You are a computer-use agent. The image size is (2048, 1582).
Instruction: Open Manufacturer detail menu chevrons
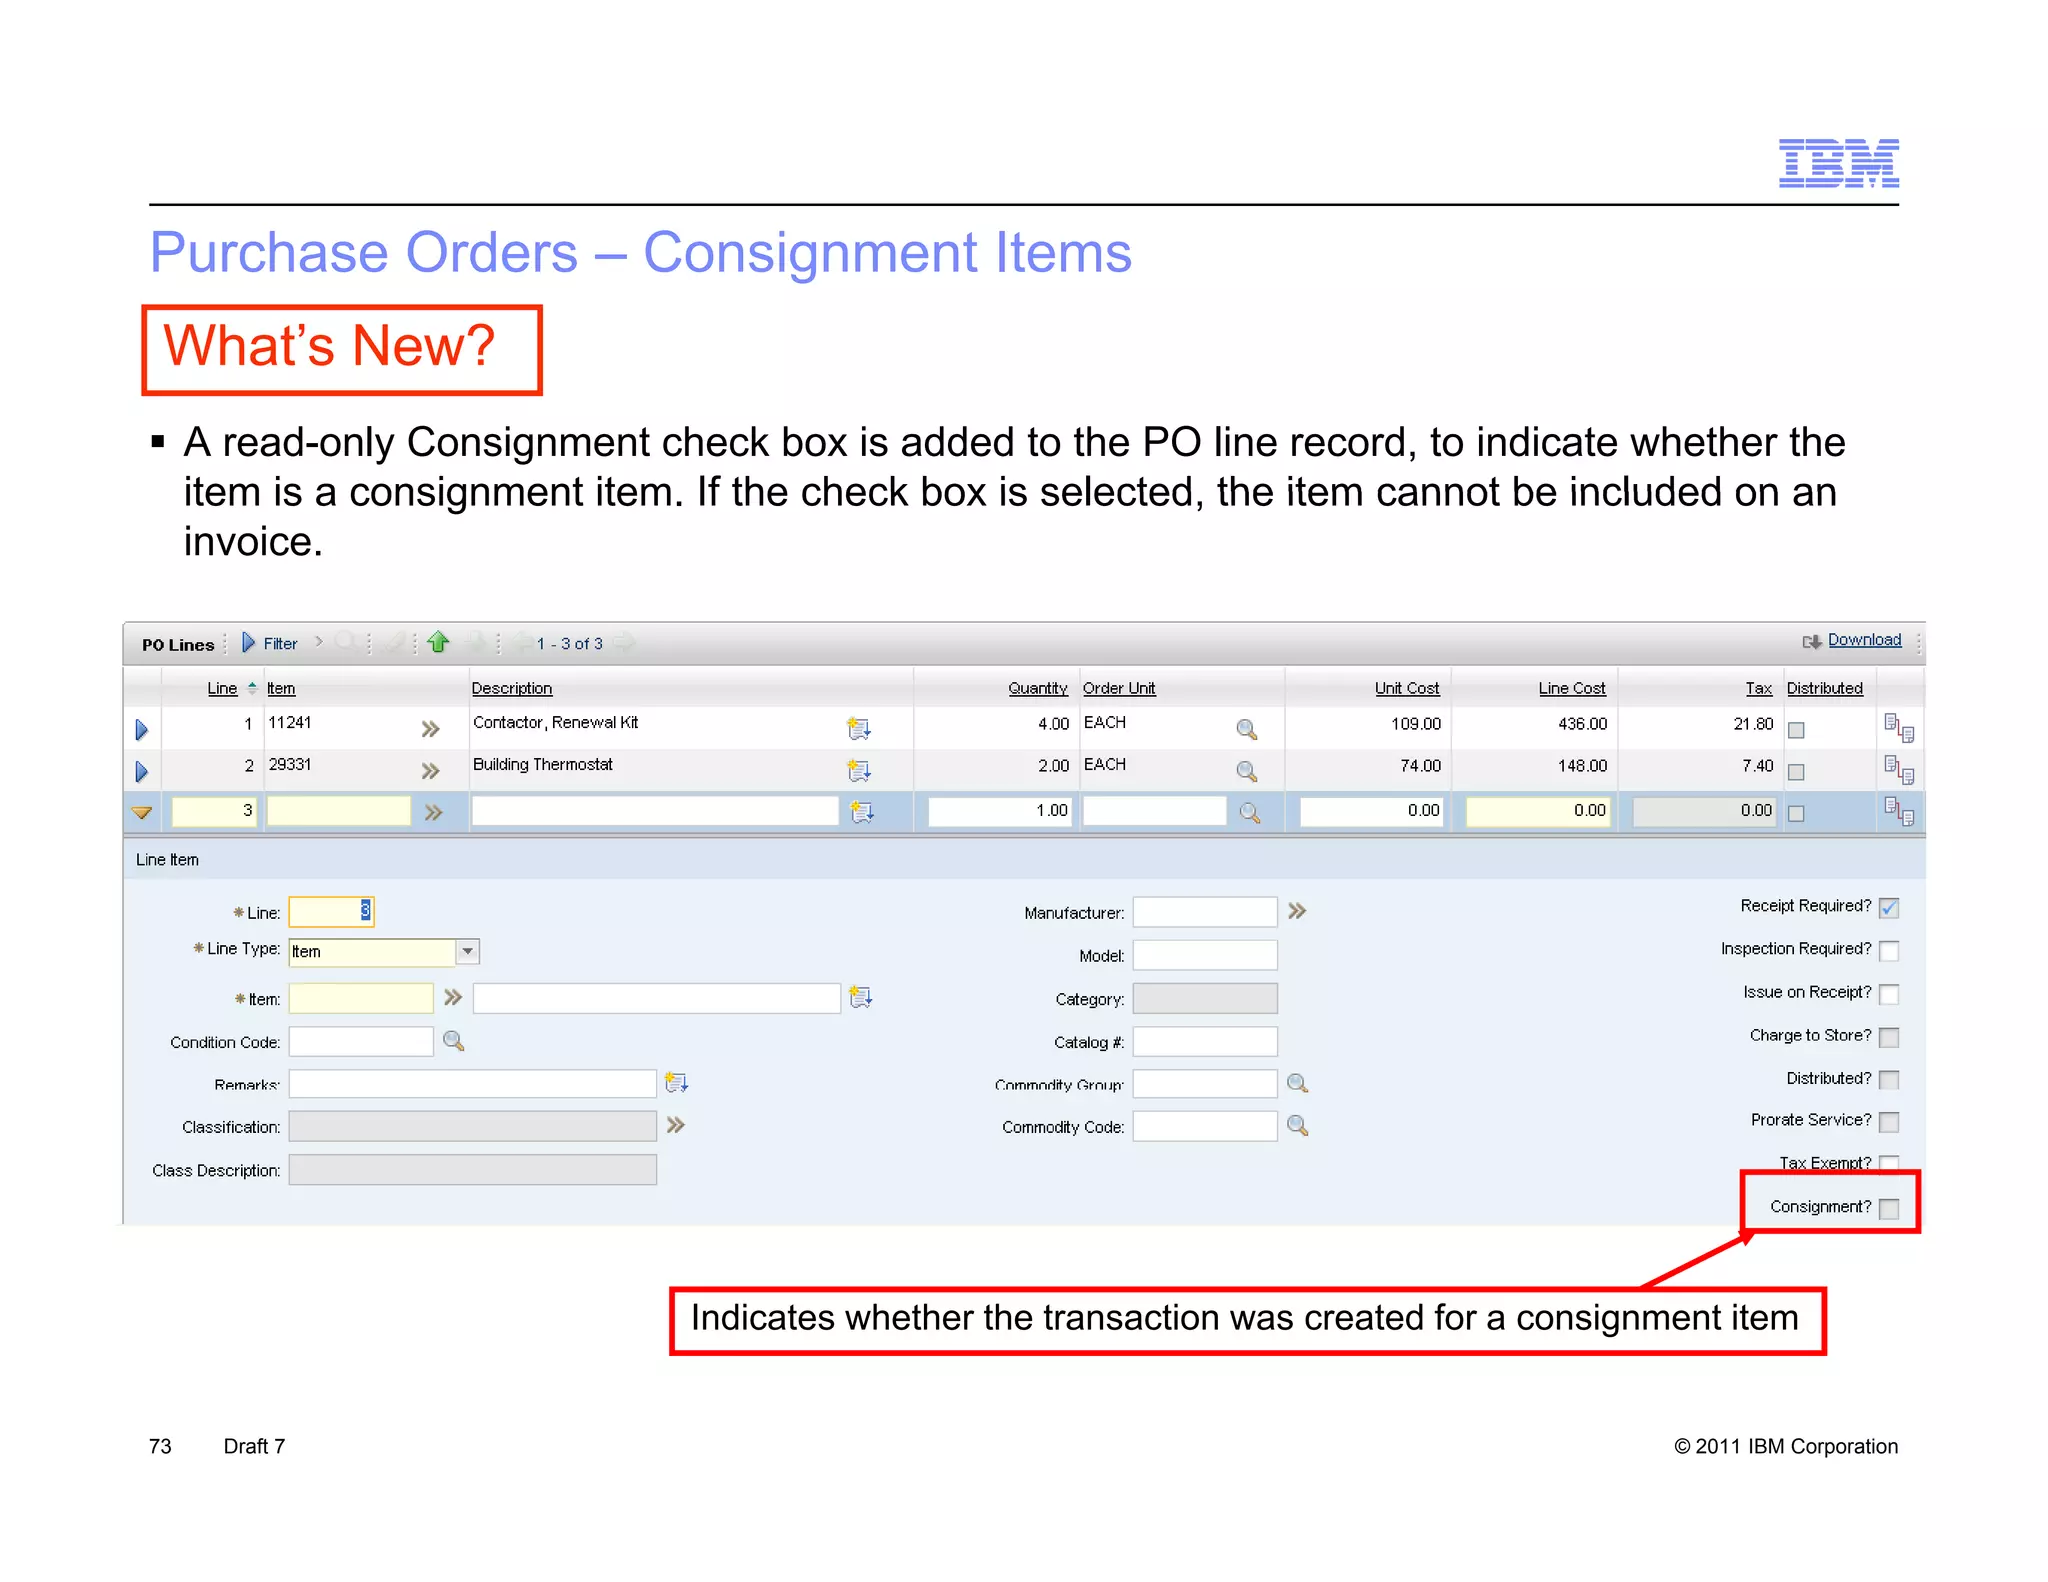[1298, 911]
